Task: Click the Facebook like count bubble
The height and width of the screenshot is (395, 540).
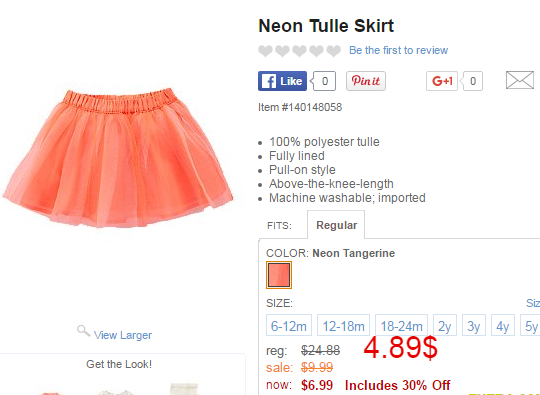Action: (x=324, y=81)
